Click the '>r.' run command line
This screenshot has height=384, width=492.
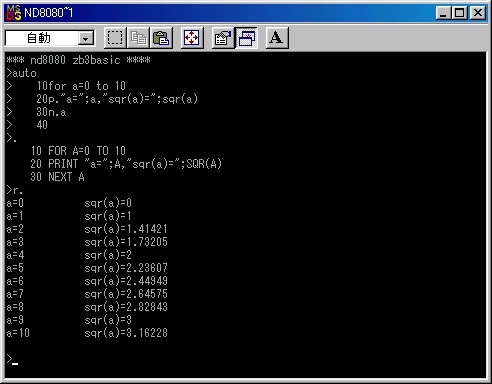(x=14, y=190)
